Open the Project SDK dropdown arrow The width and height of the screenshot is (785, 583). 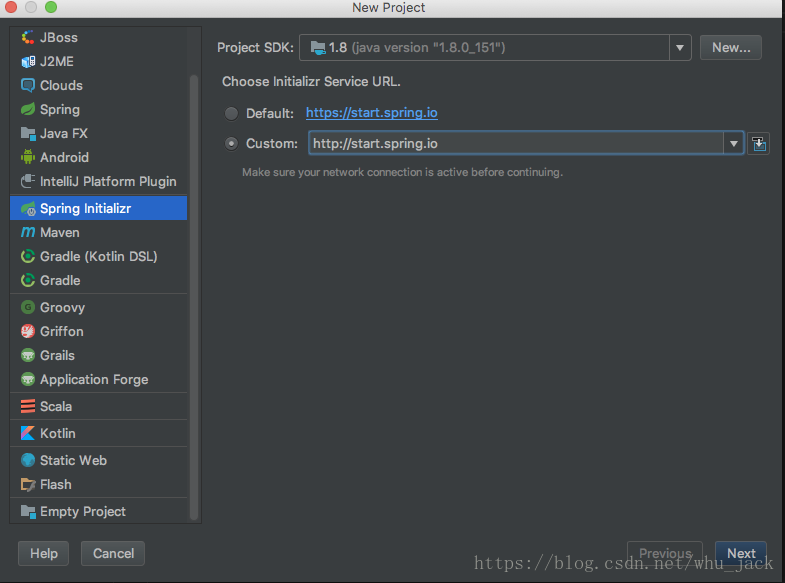point(680,48)
